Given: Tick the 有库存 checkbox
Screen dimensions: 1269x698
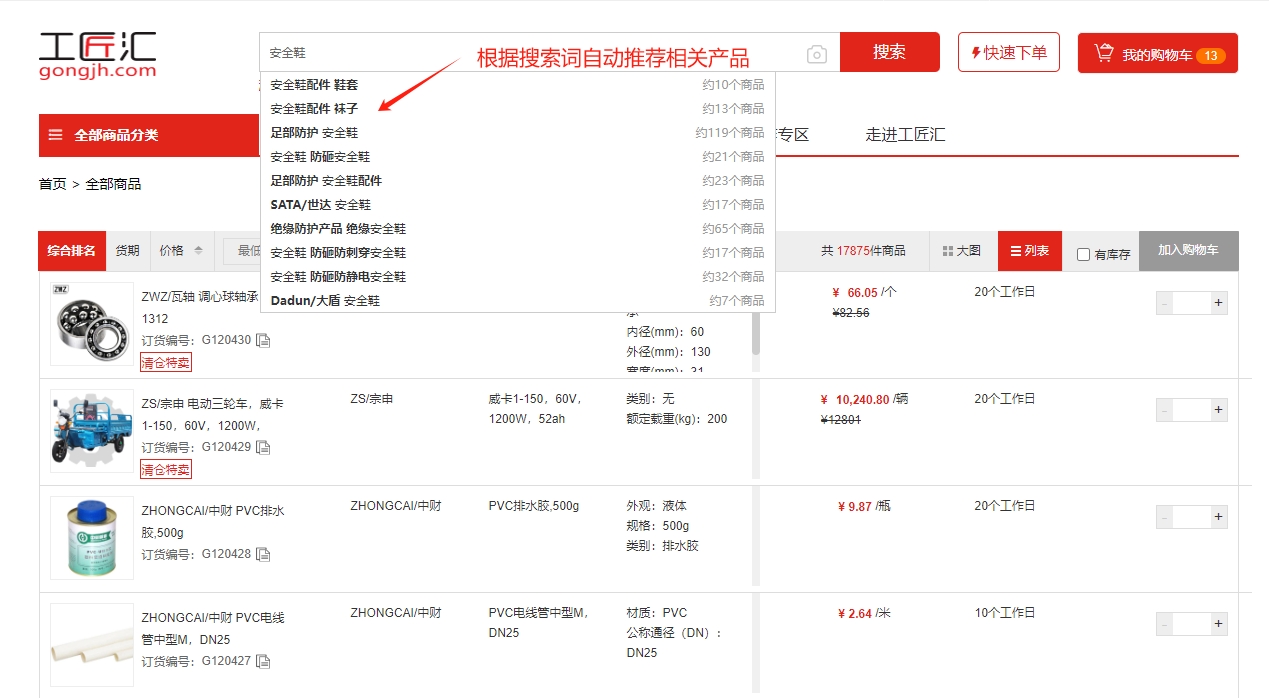Looking at the screenshot, I should 1083,255.
